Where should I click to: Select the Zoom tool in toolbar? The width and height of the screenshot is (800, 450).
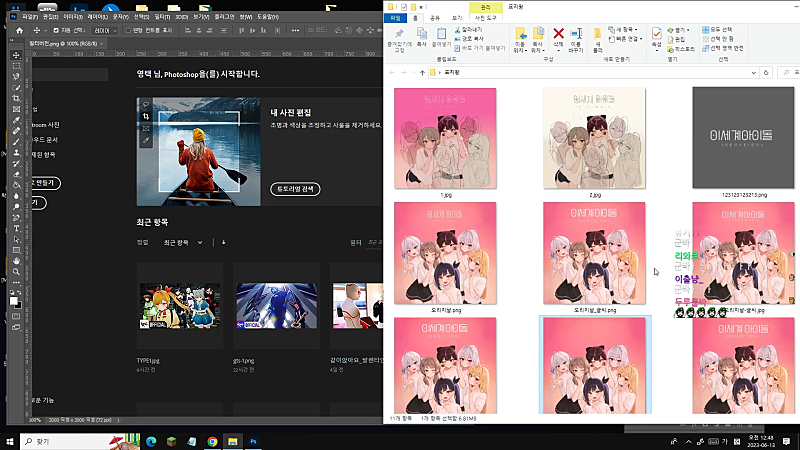pyautogui.click(x=17, y=271)
